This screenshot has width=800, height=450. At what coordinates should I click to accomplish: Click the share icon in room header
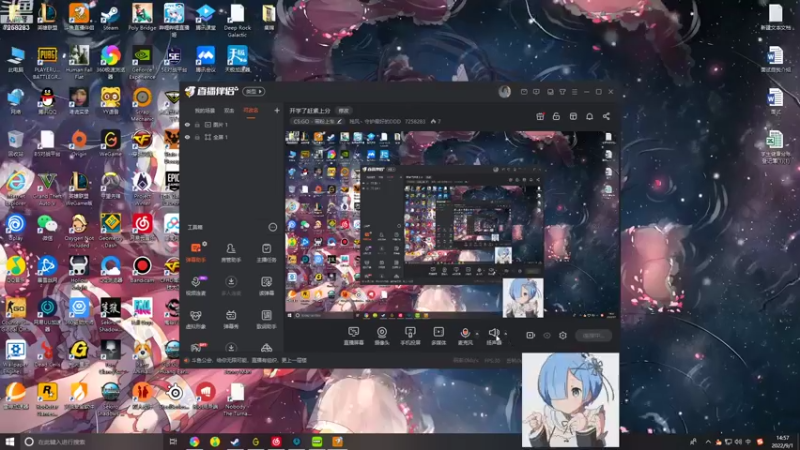606,116
